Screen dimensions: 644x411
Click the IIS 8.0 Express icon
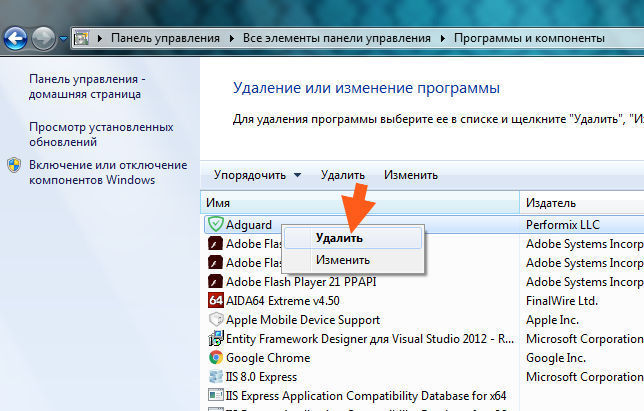(x=216, y=377)
